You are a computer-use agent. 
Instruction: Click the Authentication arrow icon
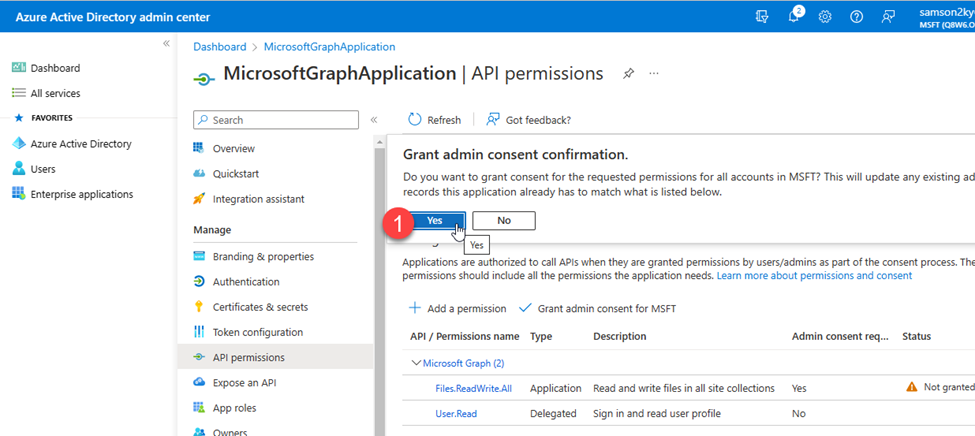point(199,282)
